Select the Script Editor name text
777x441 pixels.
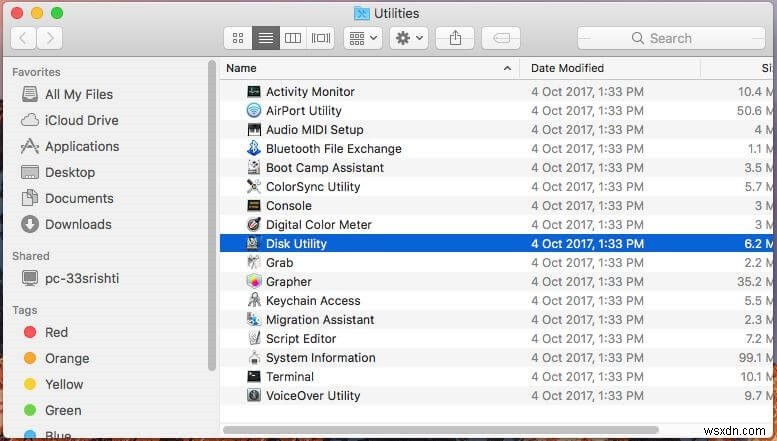click(301, 338)
